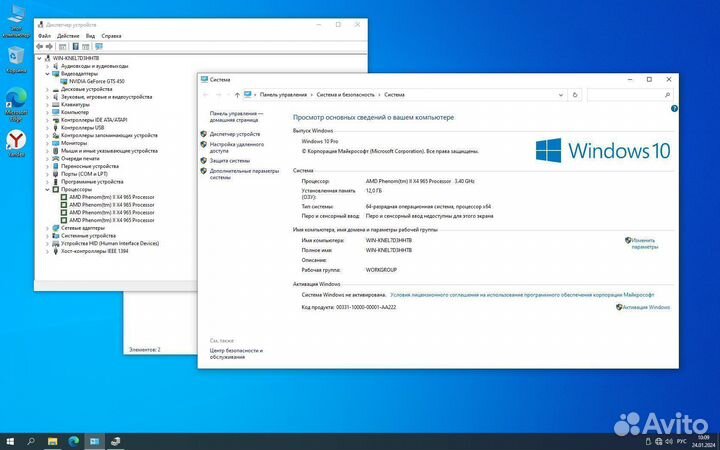Collapse the Процессоры node
Image resolution: width=720 pixels, height=450 pixels.
pos(47,189)
